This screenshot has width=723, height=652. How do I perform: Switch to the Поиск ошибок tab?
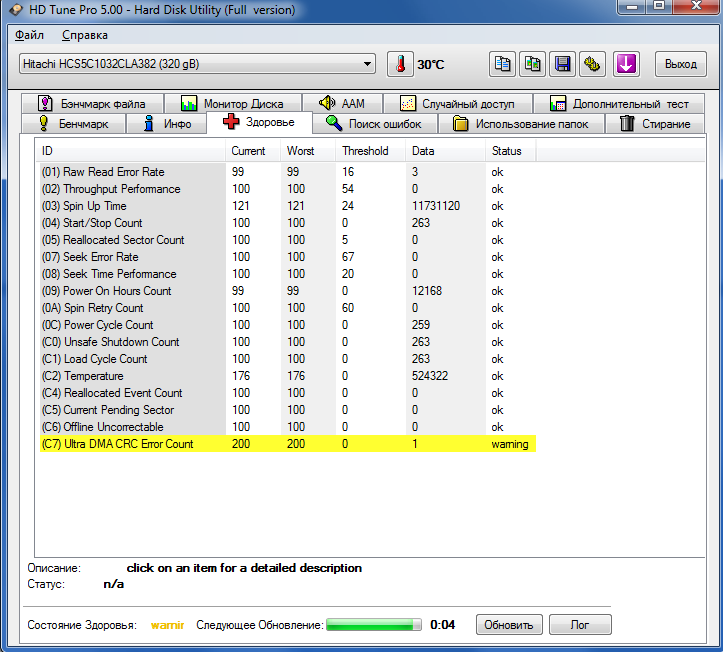(x=375, y=124)
